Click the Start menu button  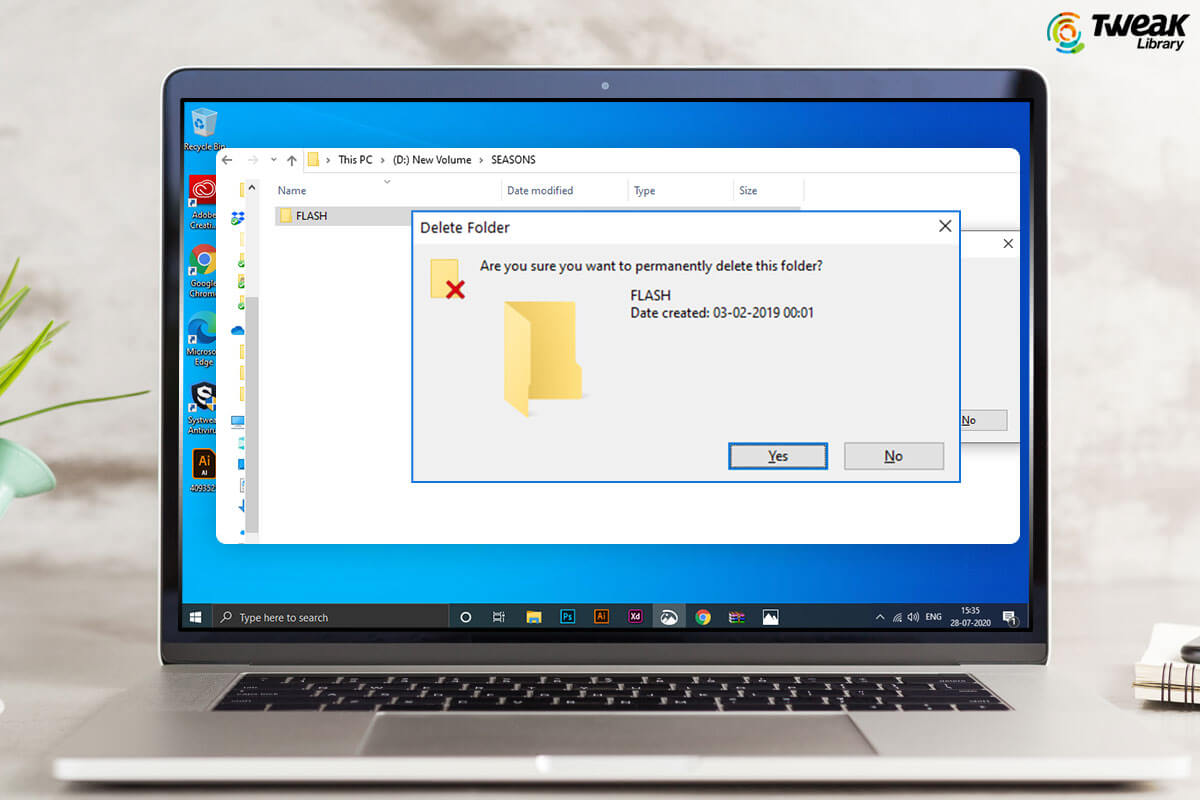click(x=196, y=616)
